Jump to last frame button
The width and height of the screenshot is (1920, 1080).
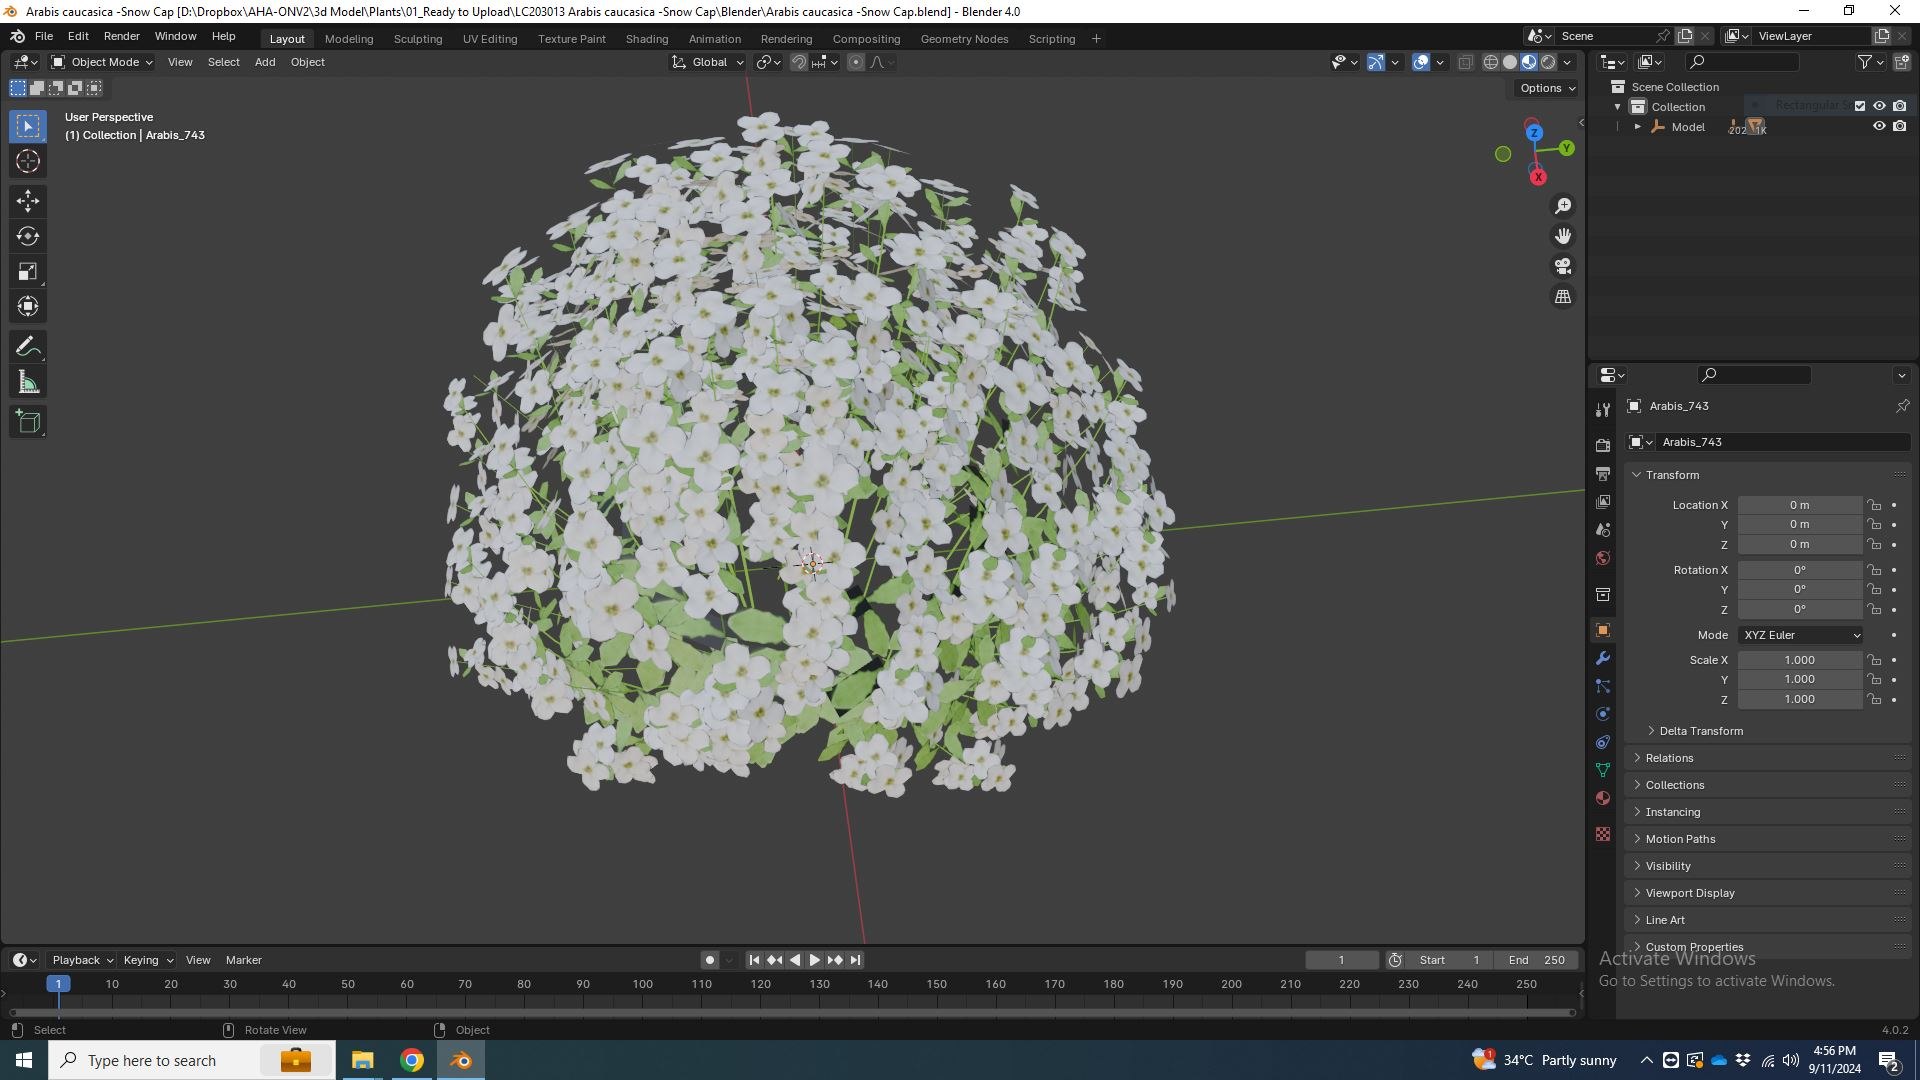856,960
